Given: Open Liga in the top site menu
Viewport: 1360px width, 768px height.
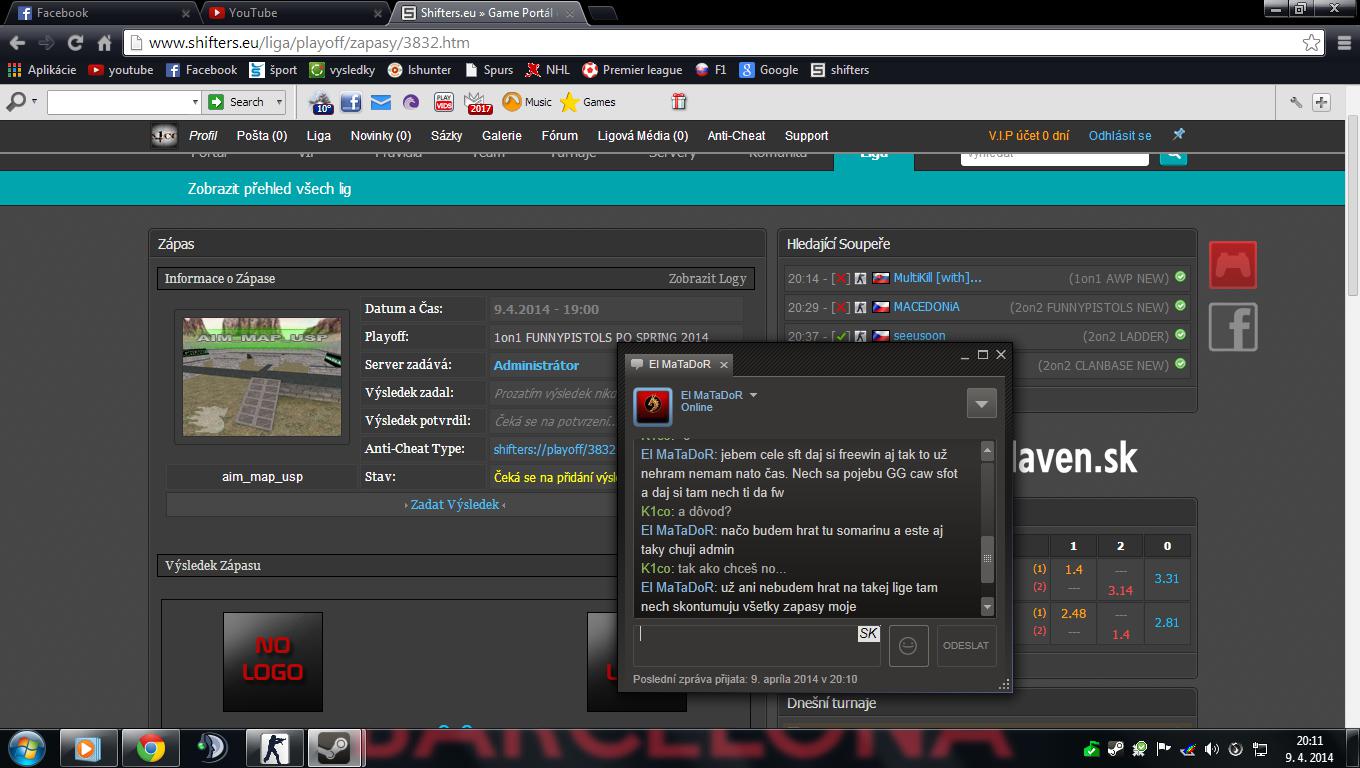Looking at the screenshot, I should (x=318, y=135).
